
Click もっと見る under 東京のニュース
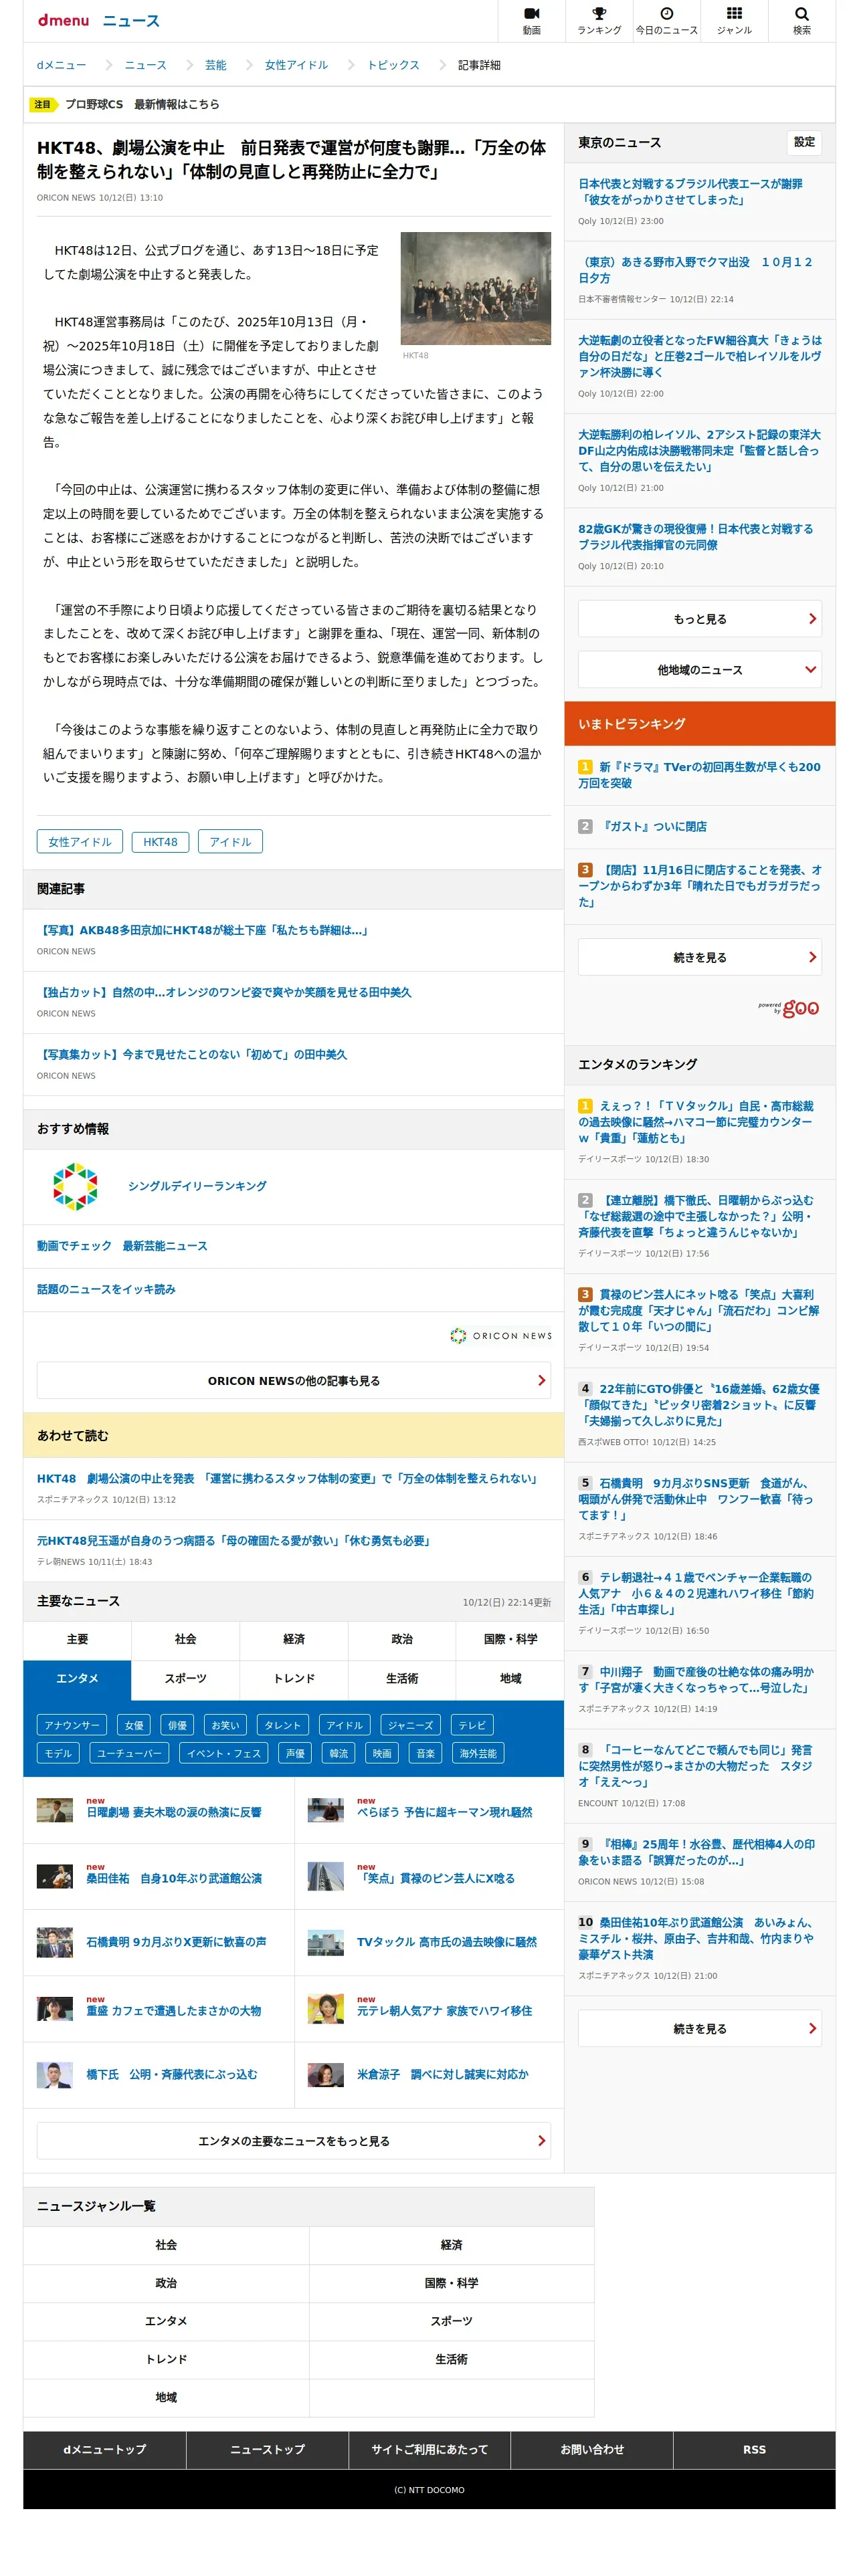tap(699, 618)
